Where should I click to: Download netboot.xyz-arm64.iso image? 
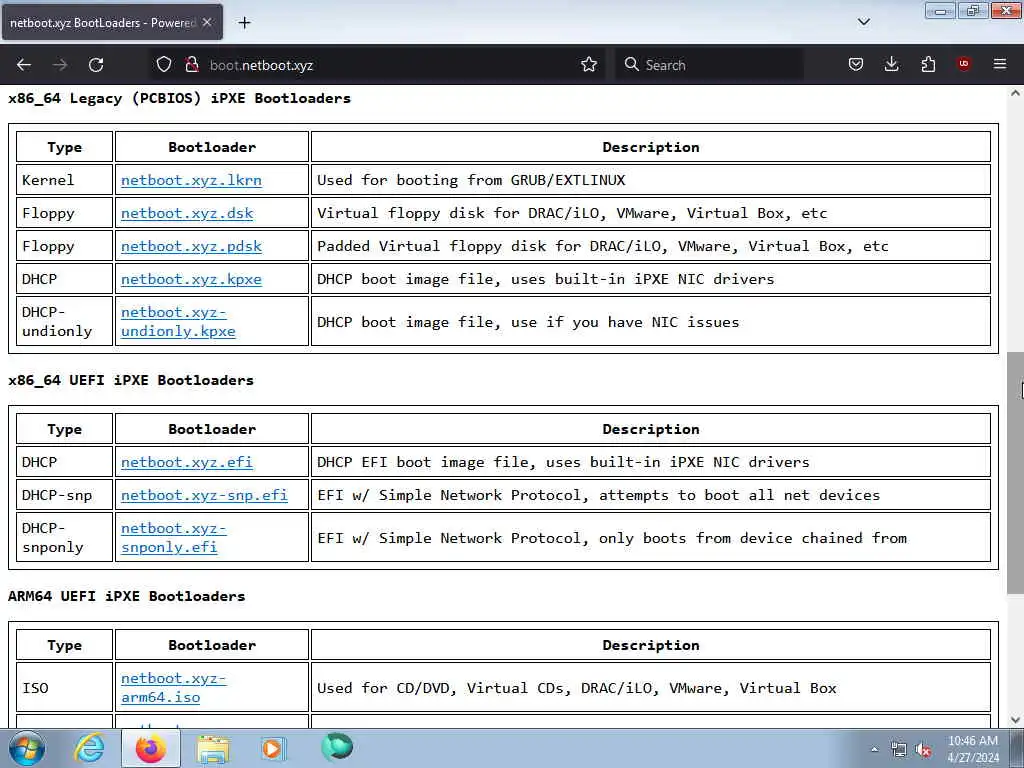174,688
